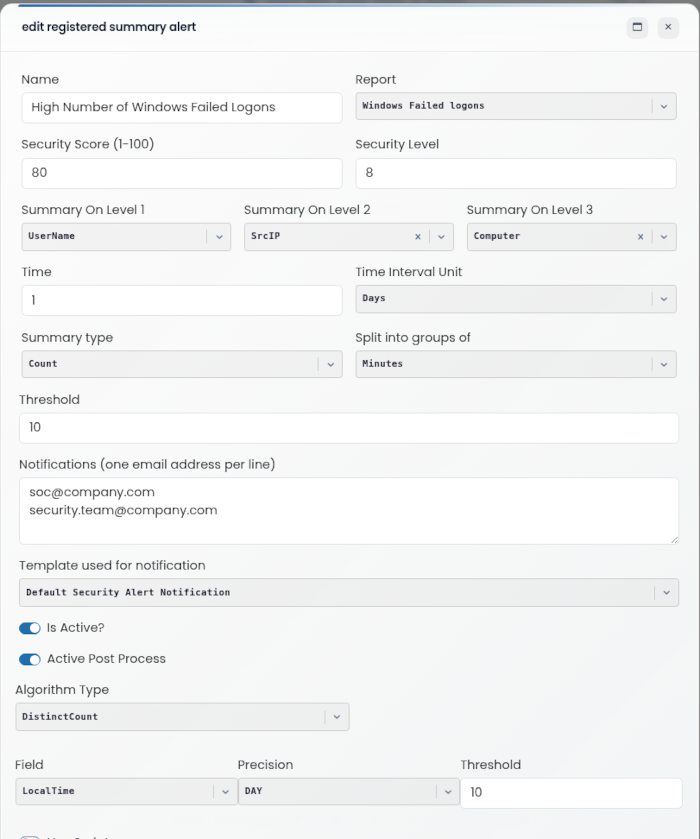This screenshot has width=700, height=839.
Task: Clear the Computer selection in Summary On Level 3
Action: pyautogui.click(x=641, y=237)
